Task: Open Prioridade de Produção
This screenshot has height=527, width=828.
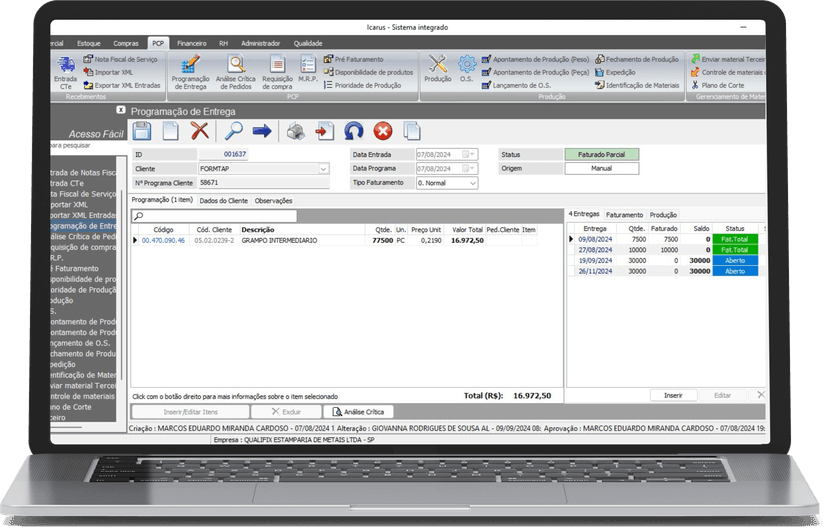Action: [x=362, y=85]
